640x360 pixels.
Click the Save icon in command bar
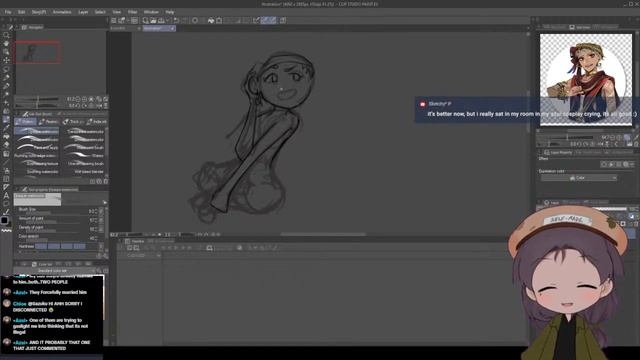(x=161, y=20)
